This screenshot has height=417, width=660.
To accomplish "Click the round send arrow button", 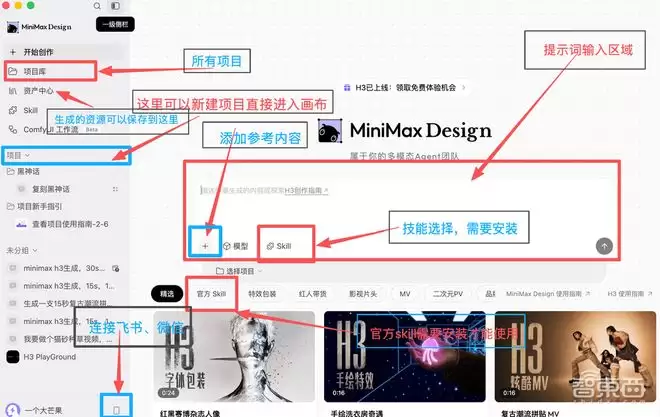I will coord(604,246).
